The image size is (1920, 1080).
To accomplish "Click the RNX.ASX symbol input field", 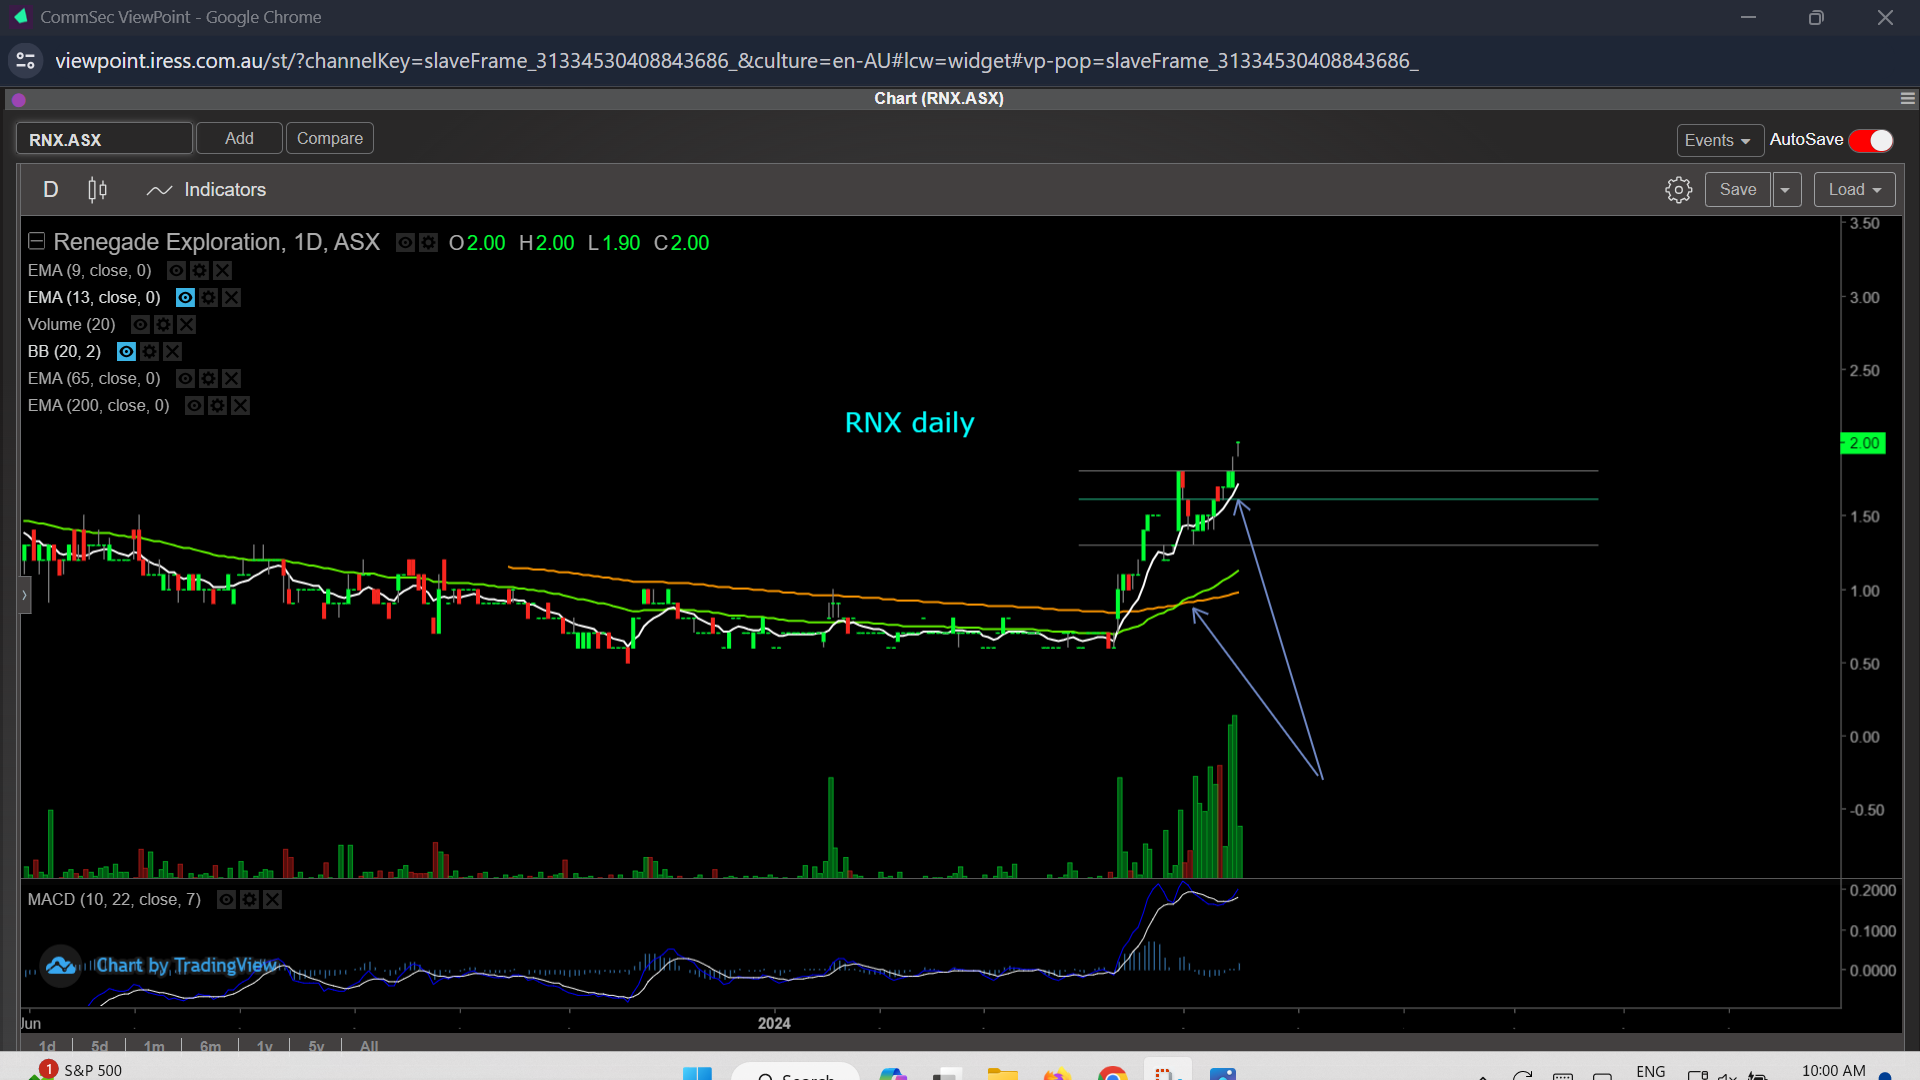I will pos(104,139).
